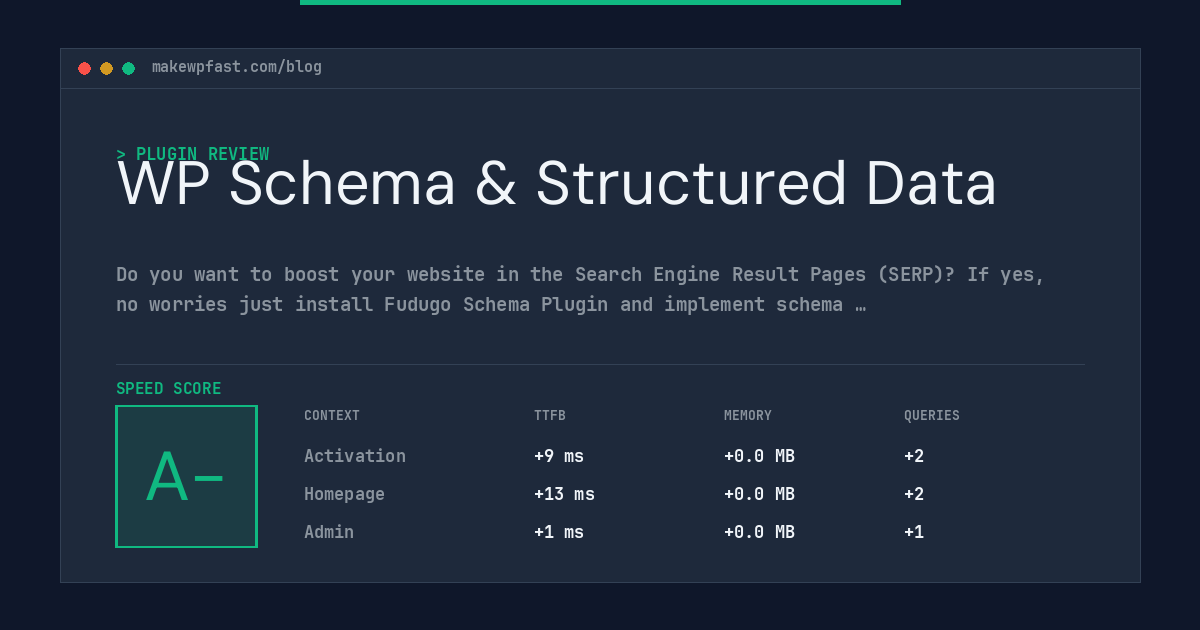Click the '+9 ms' TTFB value
This screenshot has width=1200, height=630.
click(x=559, y=456)
